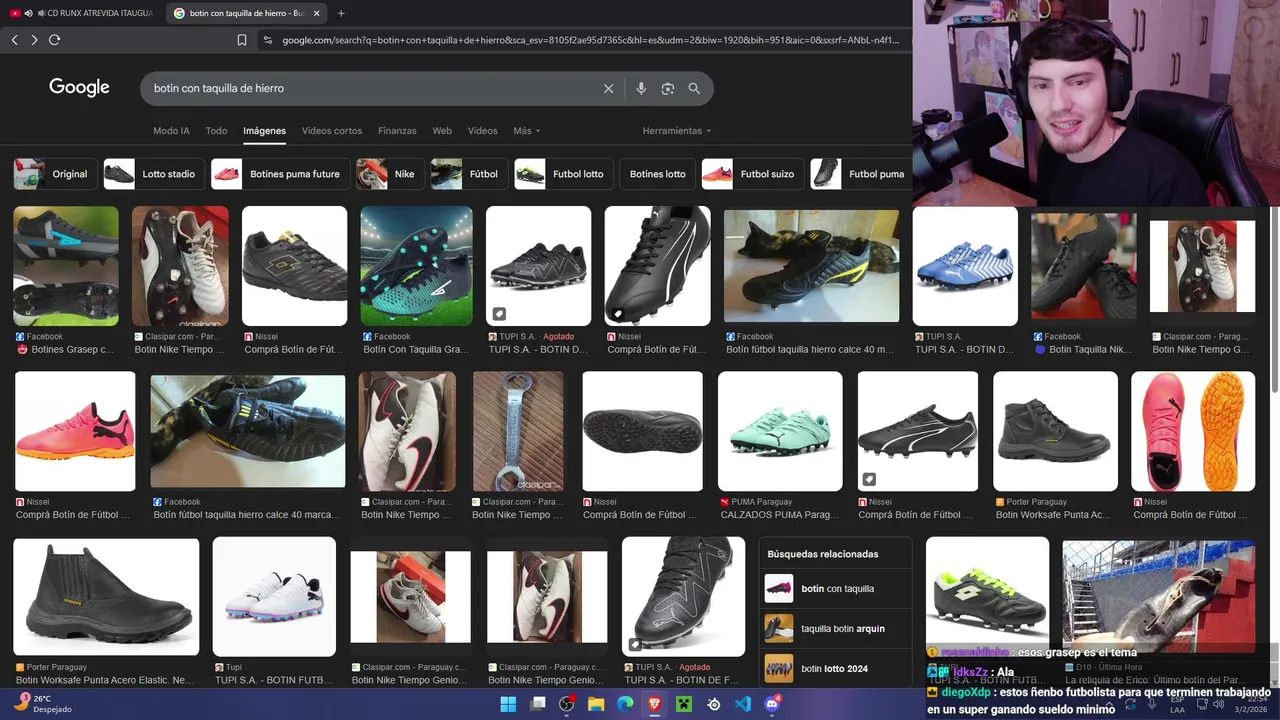
Task: Open white TUPI S.A. - BOTIN FUTB... image
Action: 274,597
